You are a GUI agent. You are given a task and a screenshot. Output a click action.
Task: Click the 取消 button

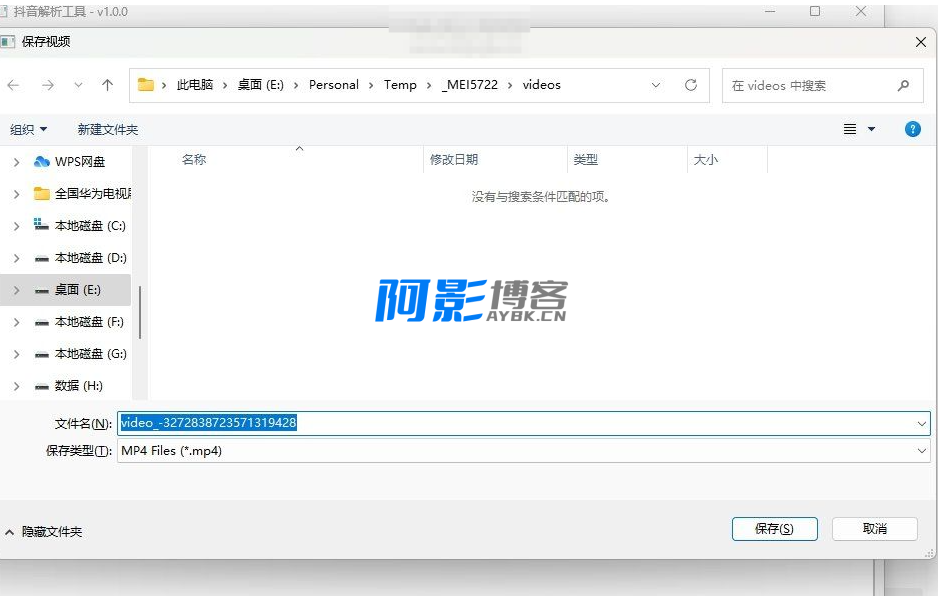(874, 529)
